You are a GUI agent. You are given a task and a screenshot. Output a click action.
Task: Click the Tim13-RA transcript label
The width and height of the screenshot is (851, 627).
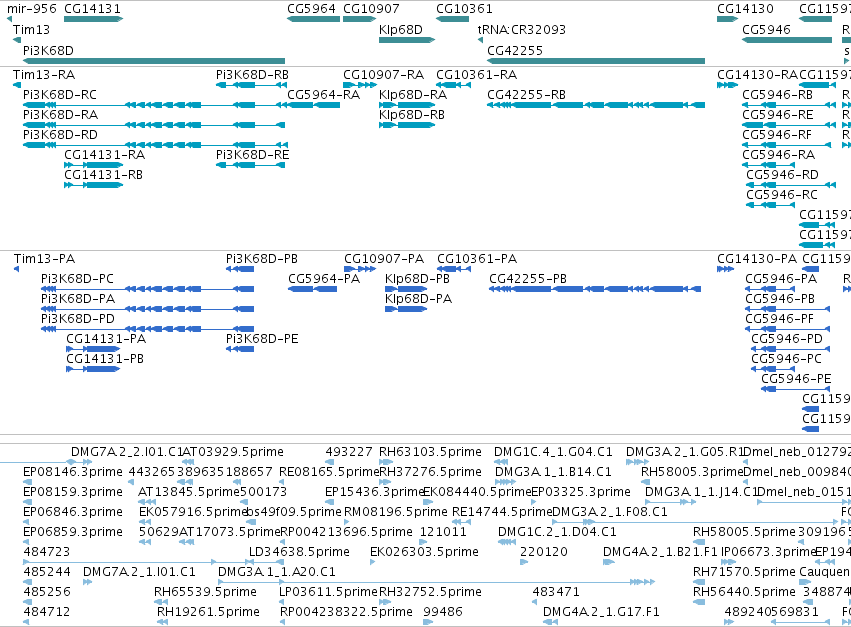click(x=44, y=74)
